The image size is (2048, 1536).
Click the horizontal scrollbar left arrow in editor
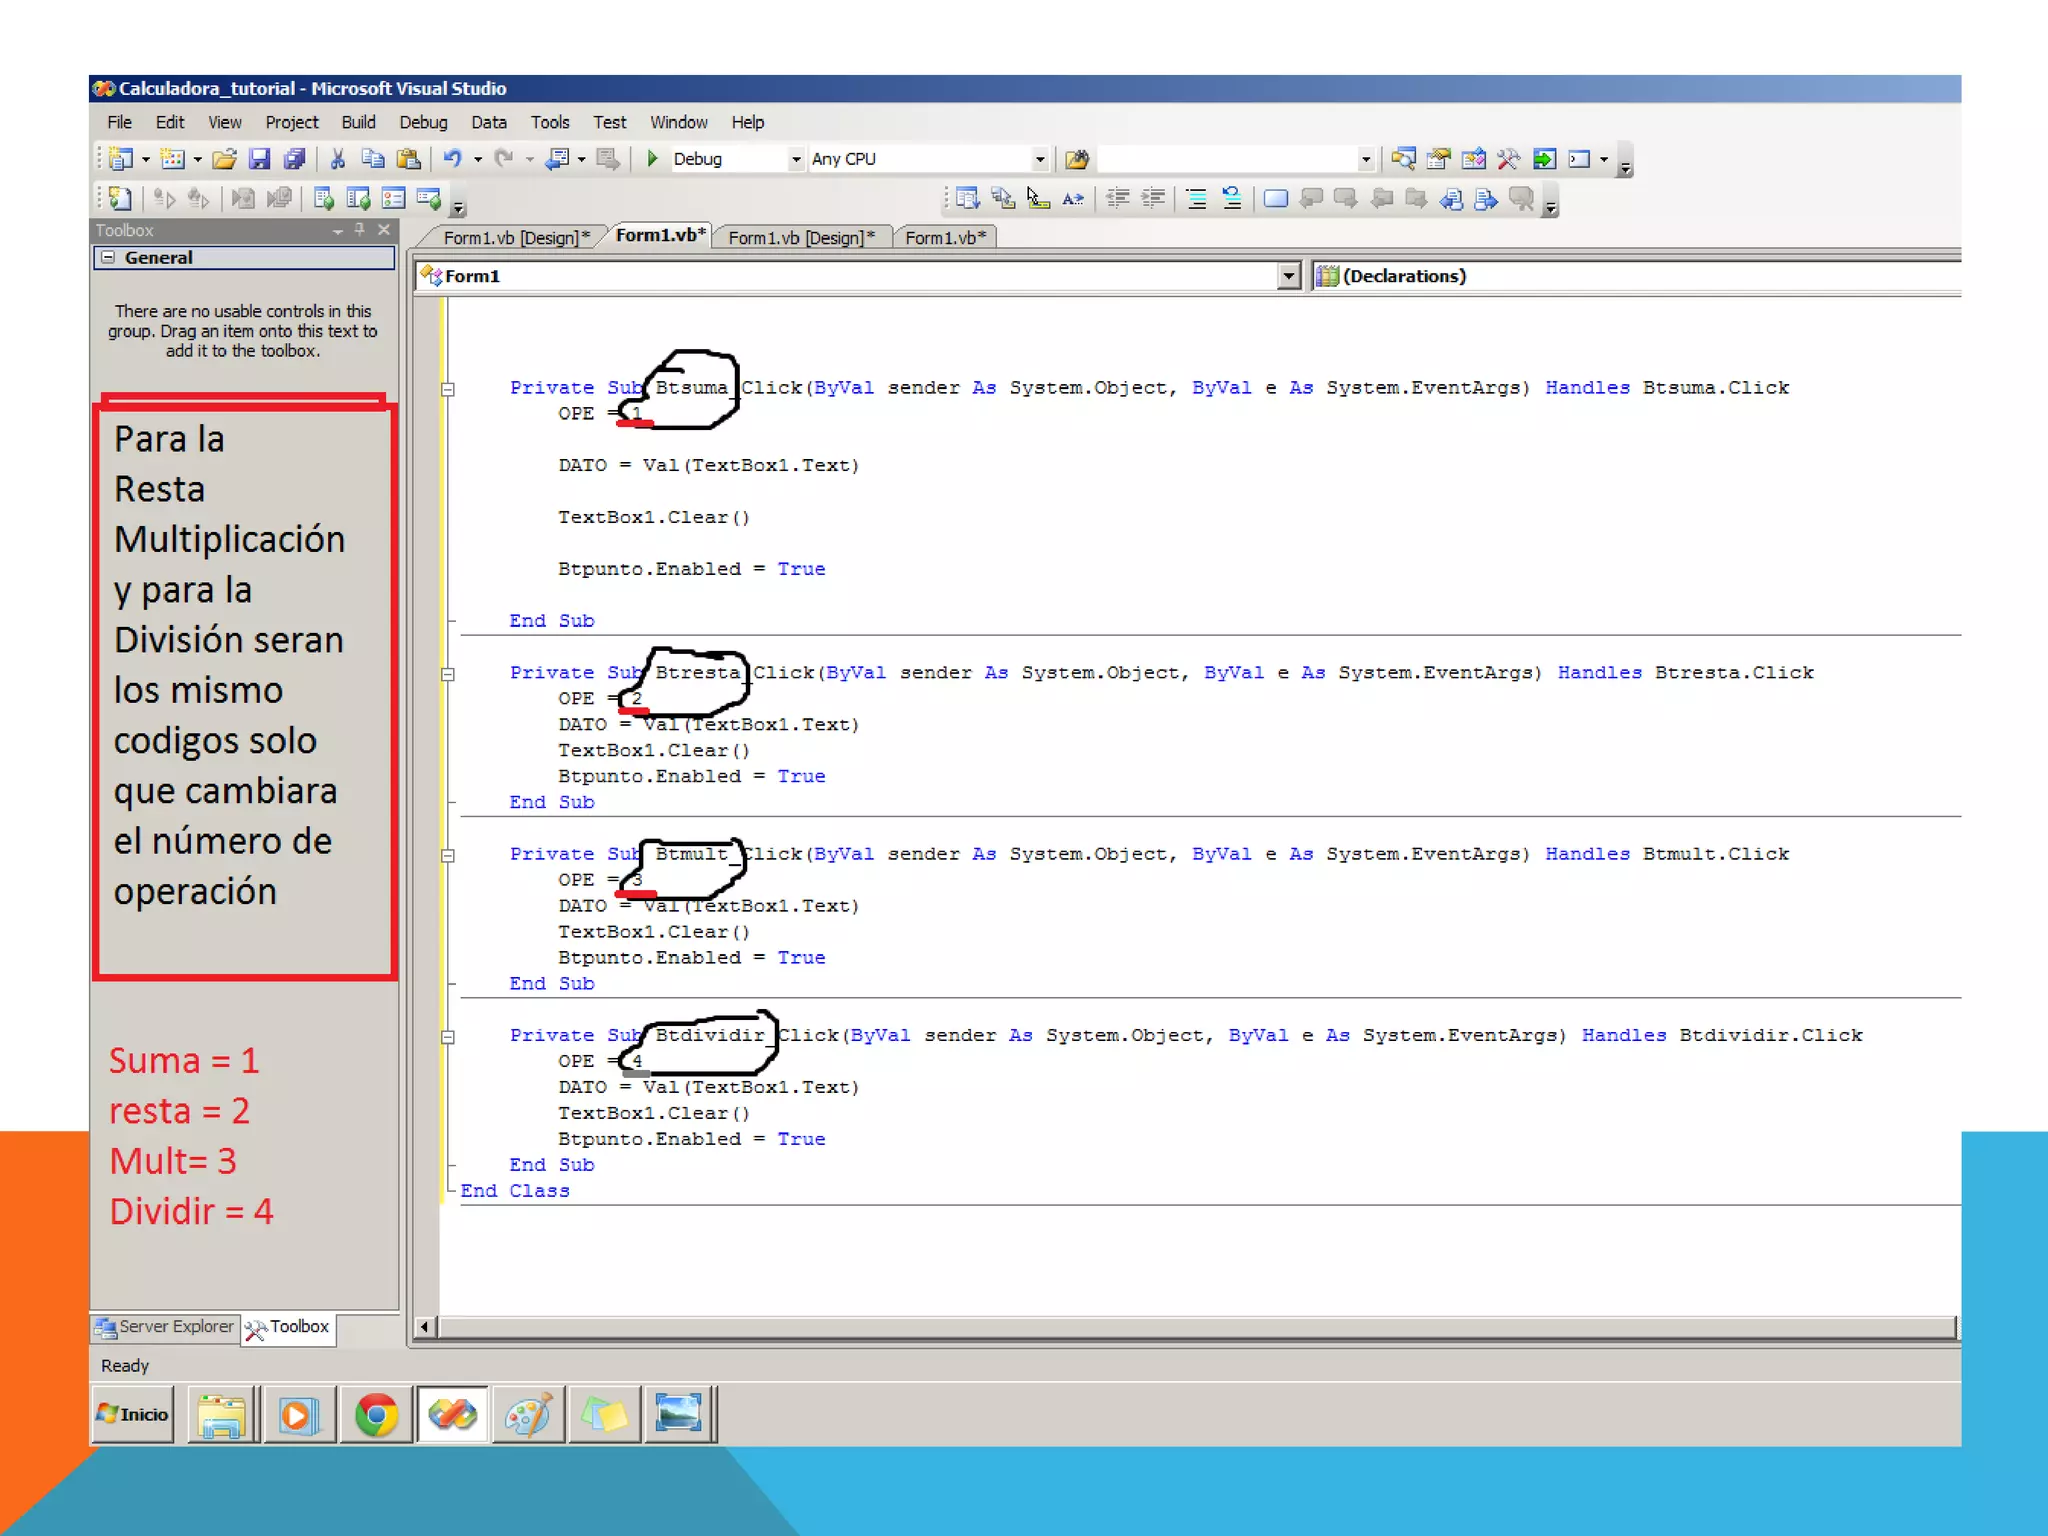point(424,1327)
